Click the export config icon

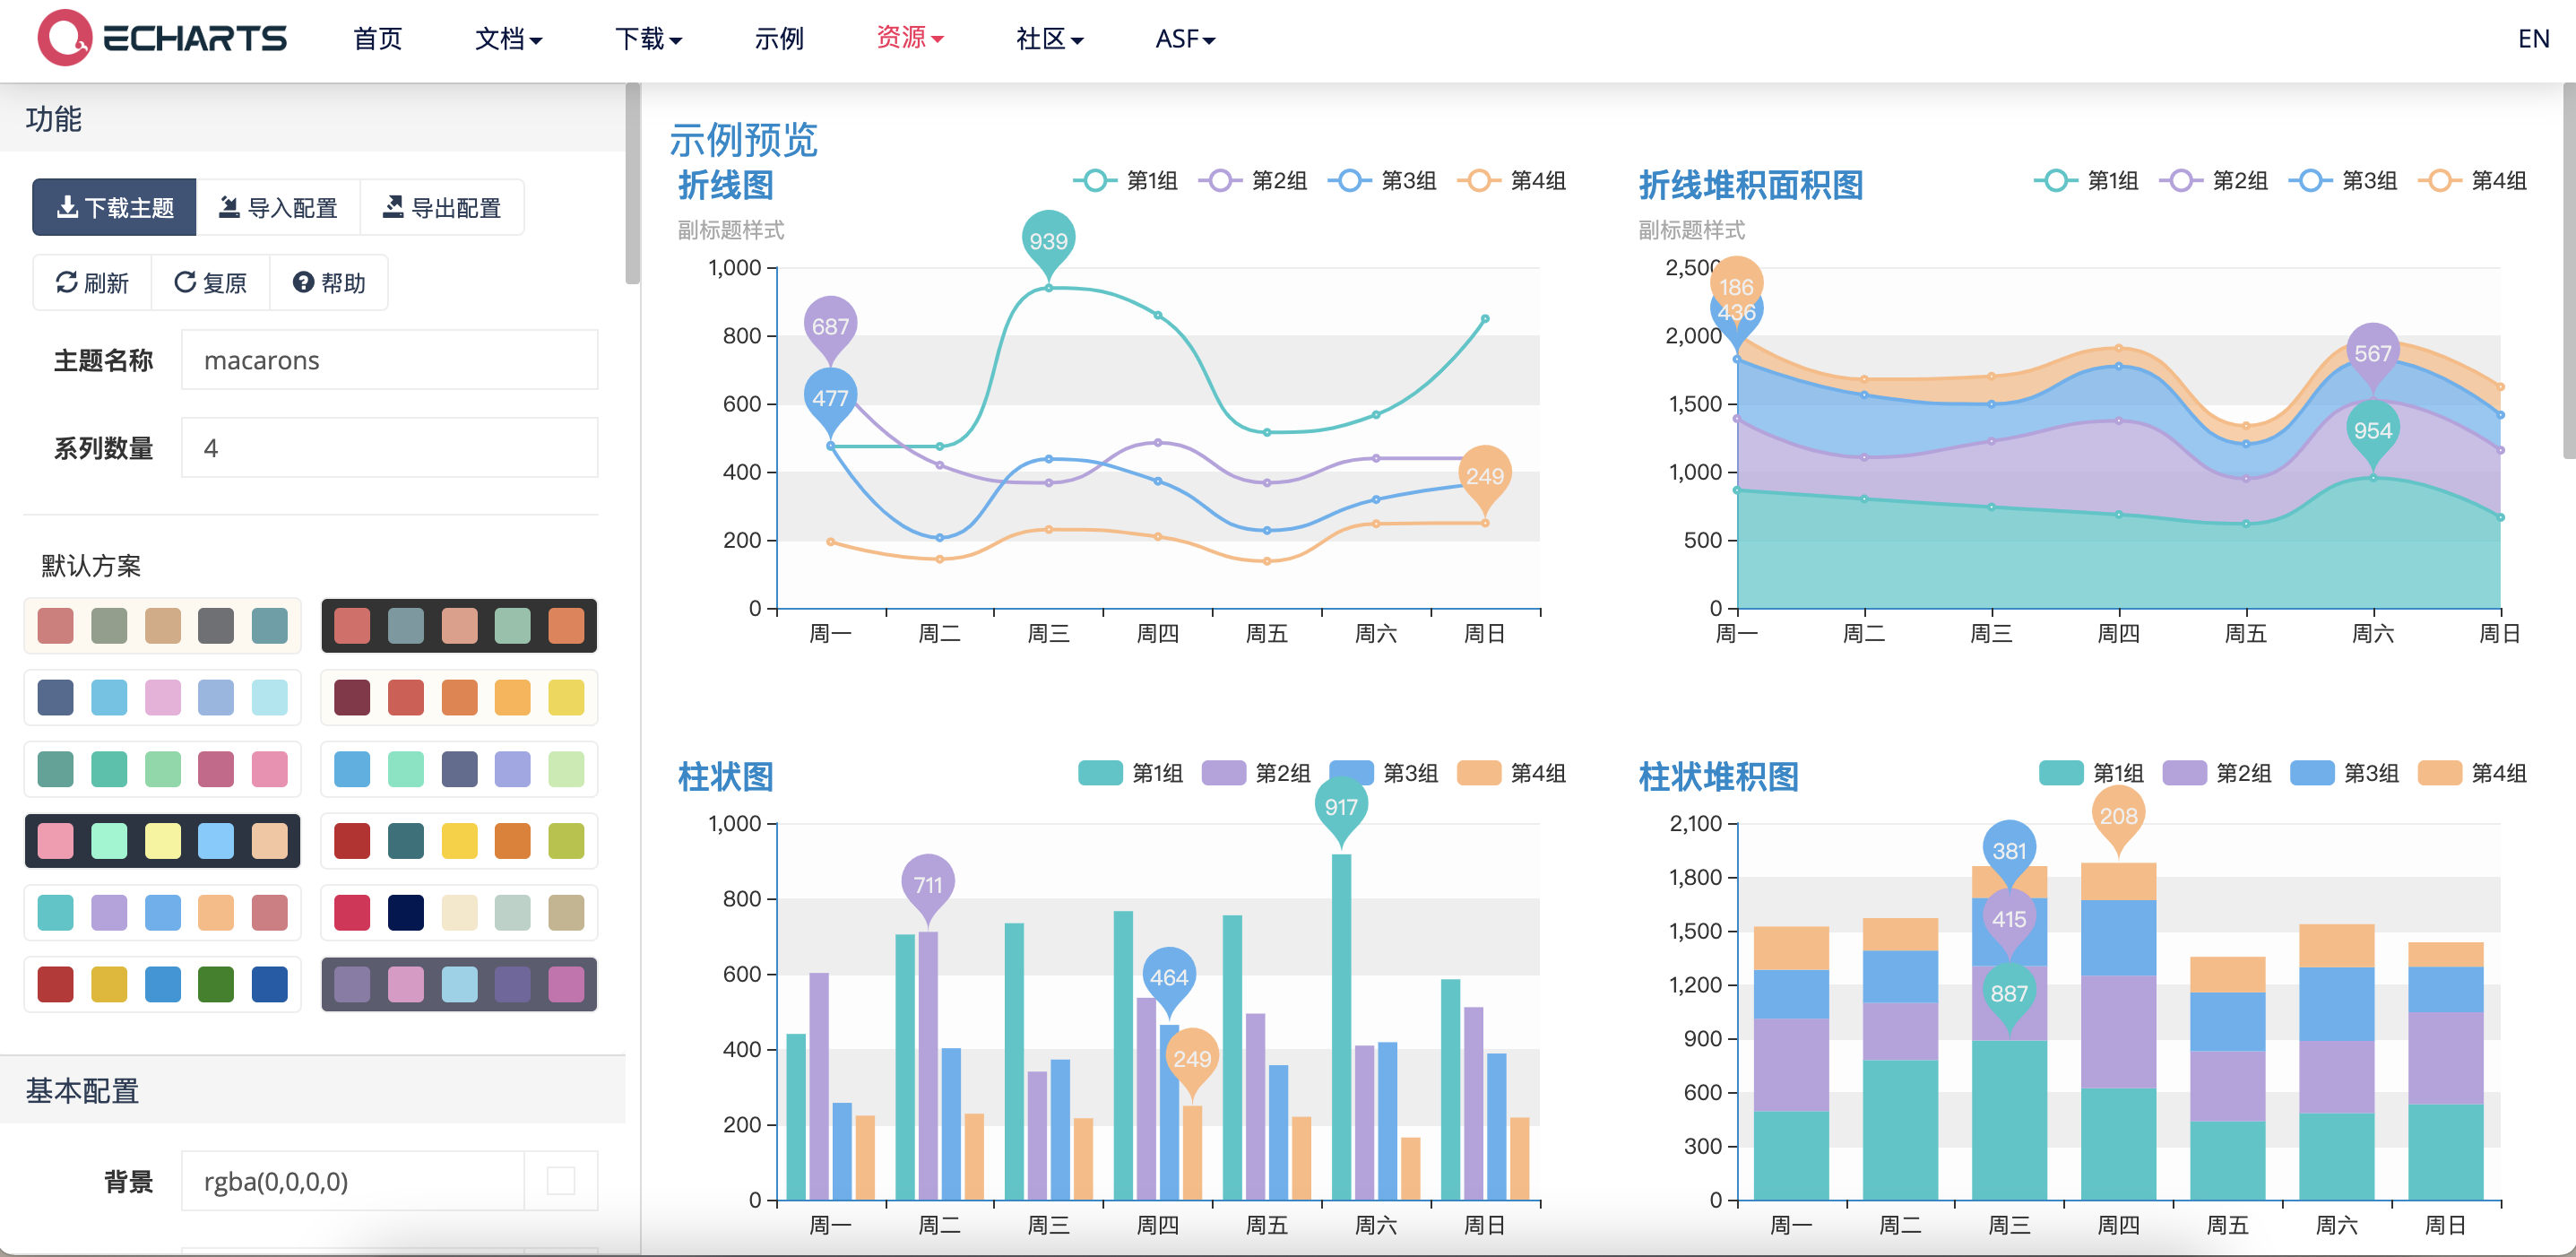[393, 207]
